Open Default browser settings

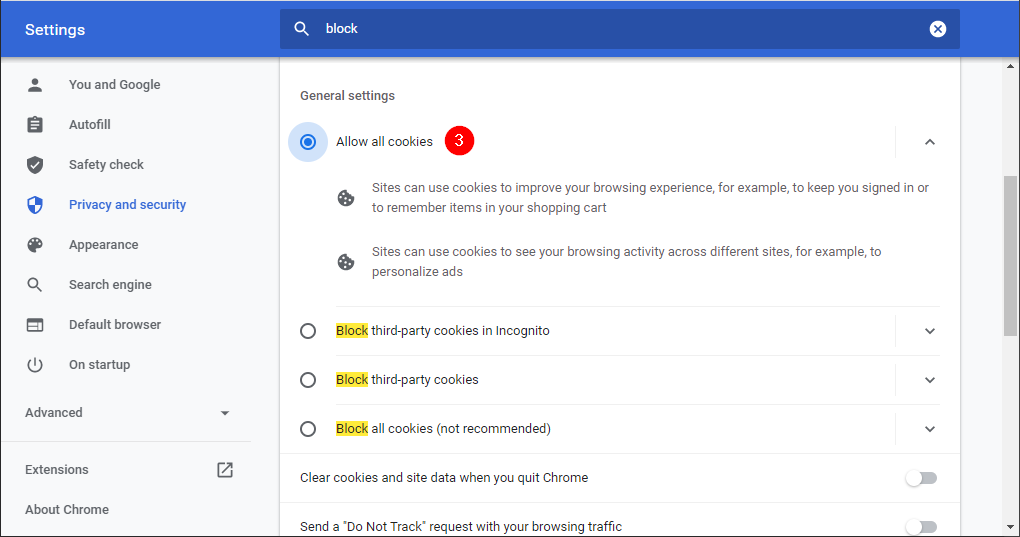tap(114, 325)
